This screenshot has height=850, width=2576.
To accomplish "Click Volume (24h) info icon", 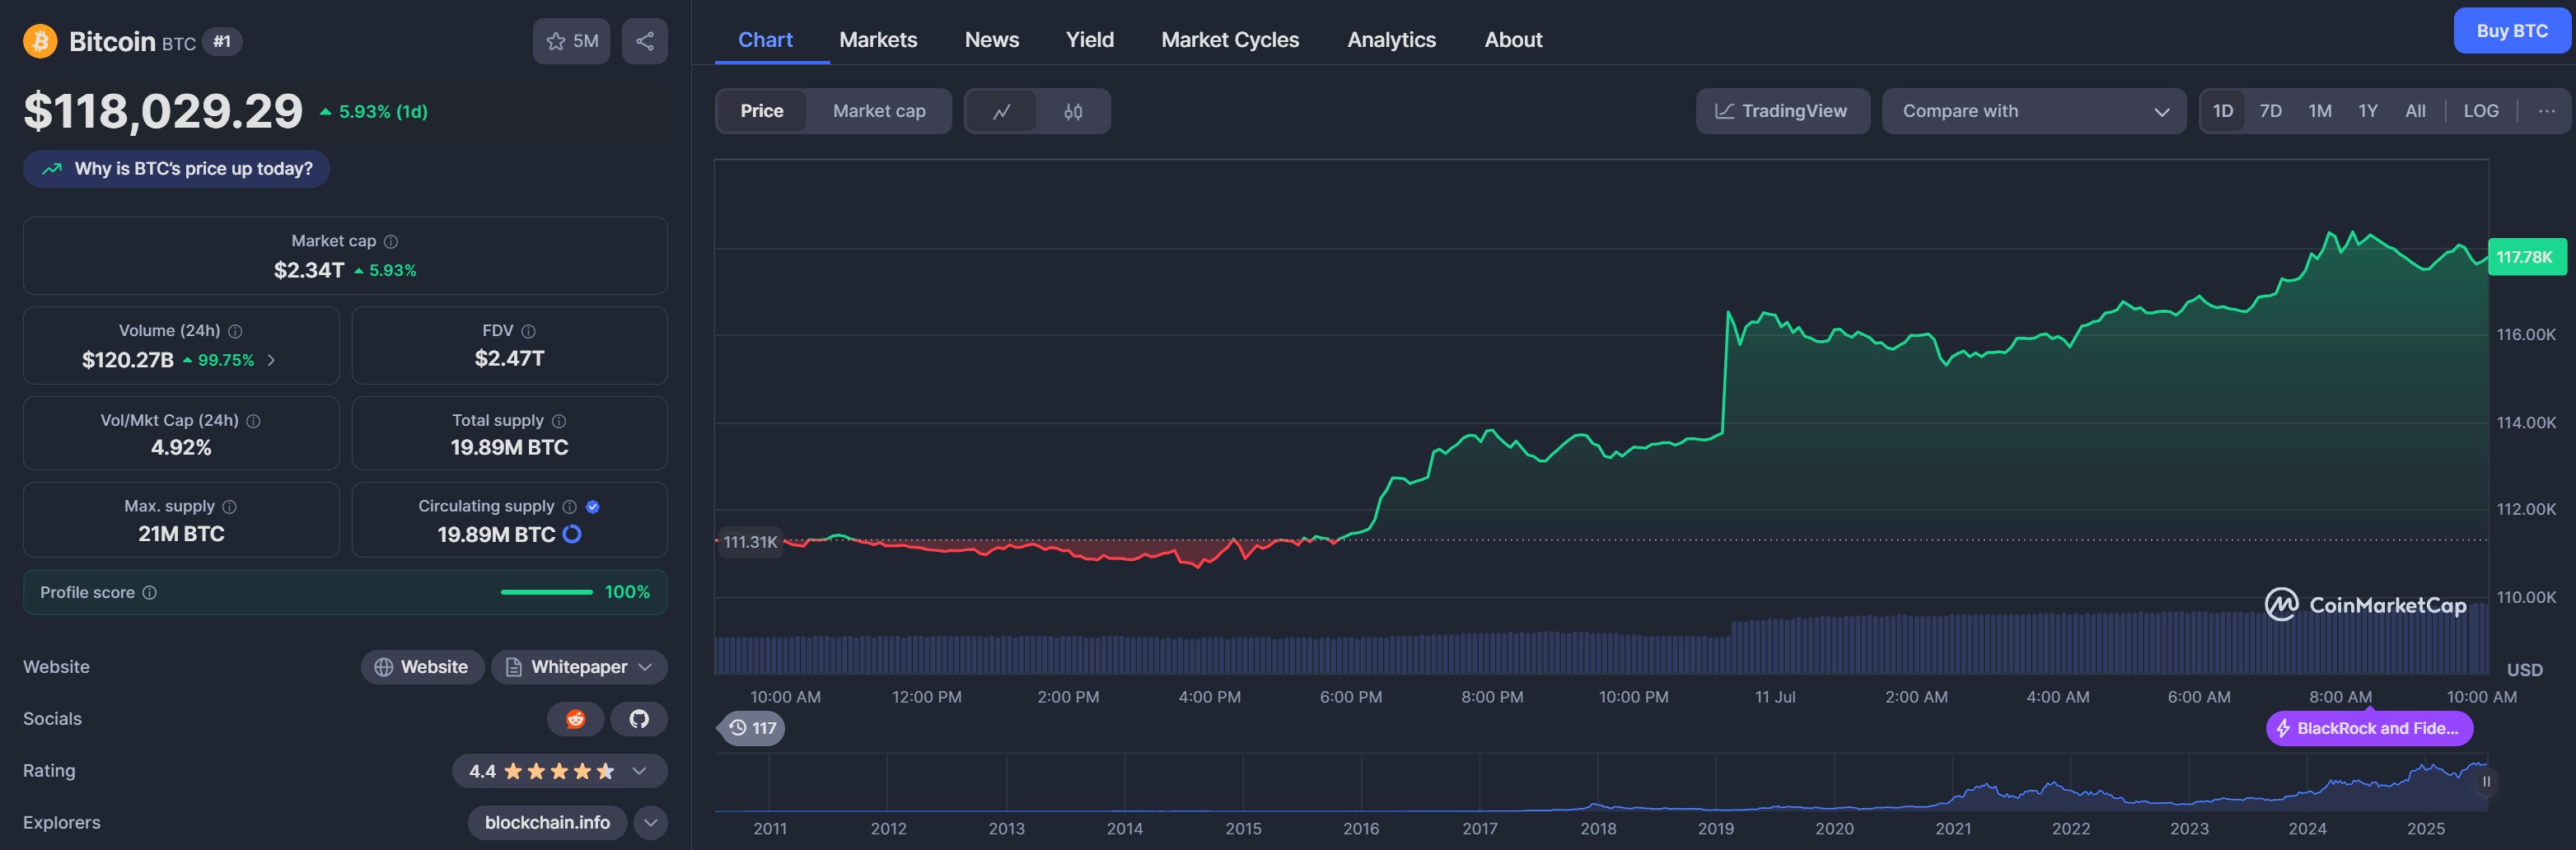I will tap(235, 331).
